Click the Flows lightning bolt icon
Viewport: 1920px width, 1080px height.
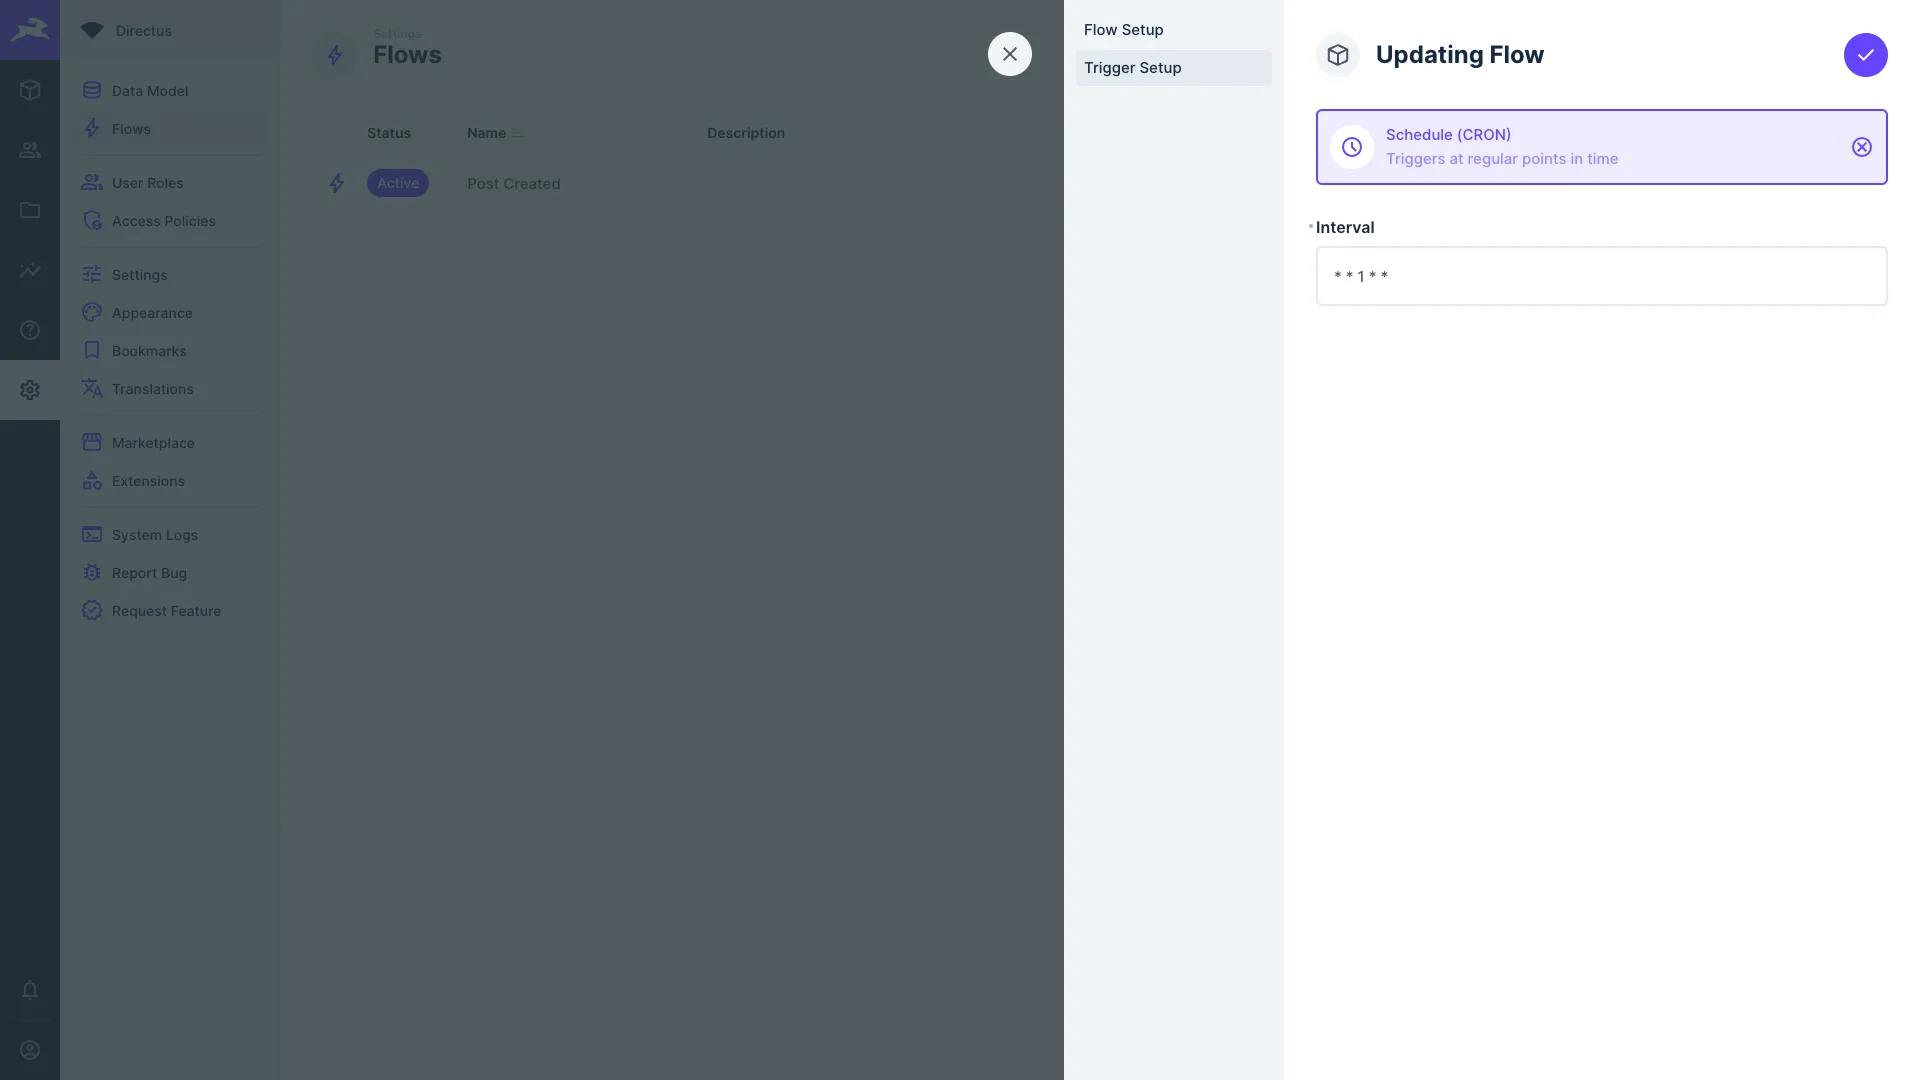(92, 129)
